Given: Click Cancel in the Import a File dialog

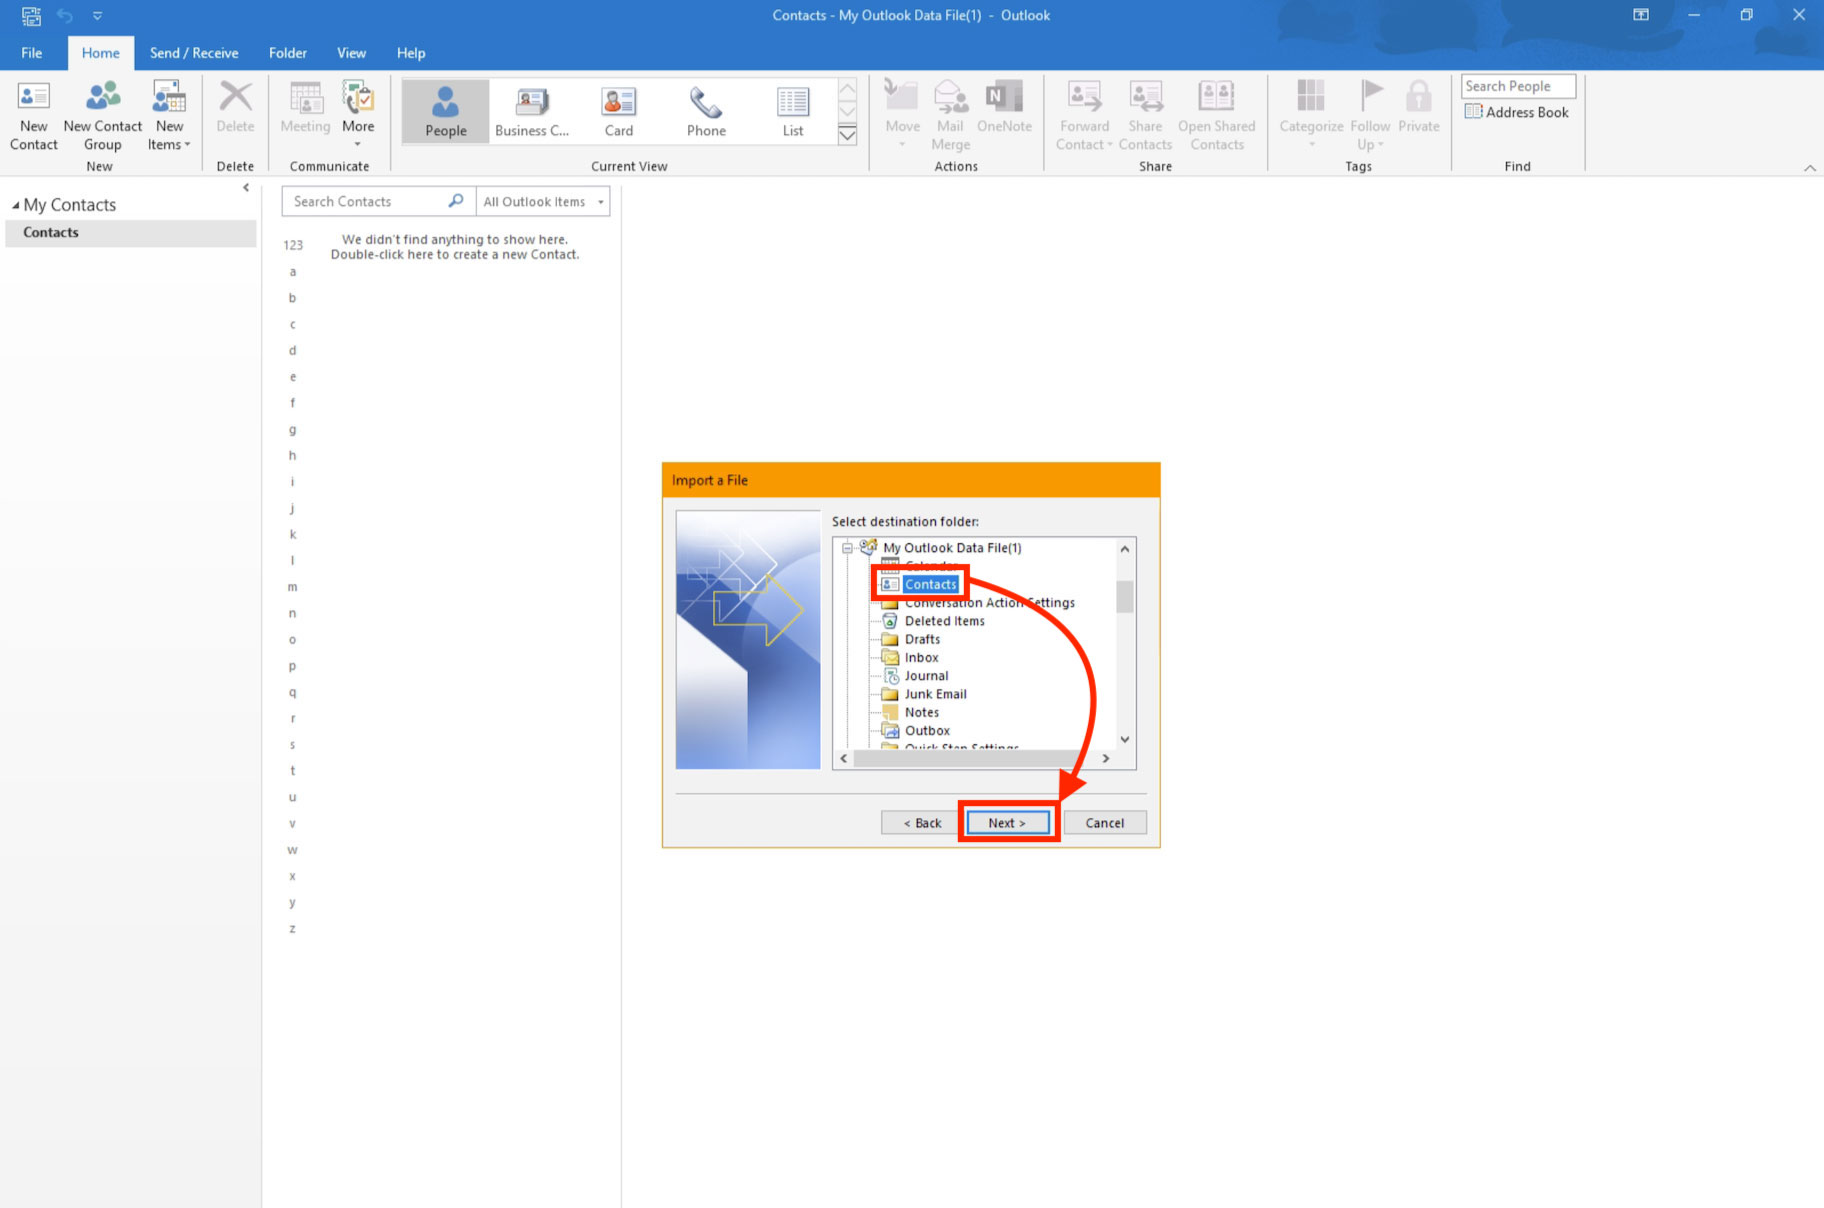Looking at the screenshot, I should click(1104, 823).
